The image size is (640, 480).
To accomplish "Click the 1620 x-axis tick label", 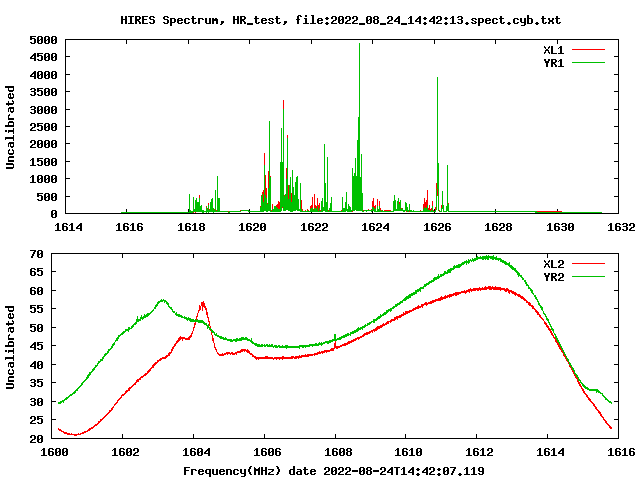I will [x=252, y=227].
